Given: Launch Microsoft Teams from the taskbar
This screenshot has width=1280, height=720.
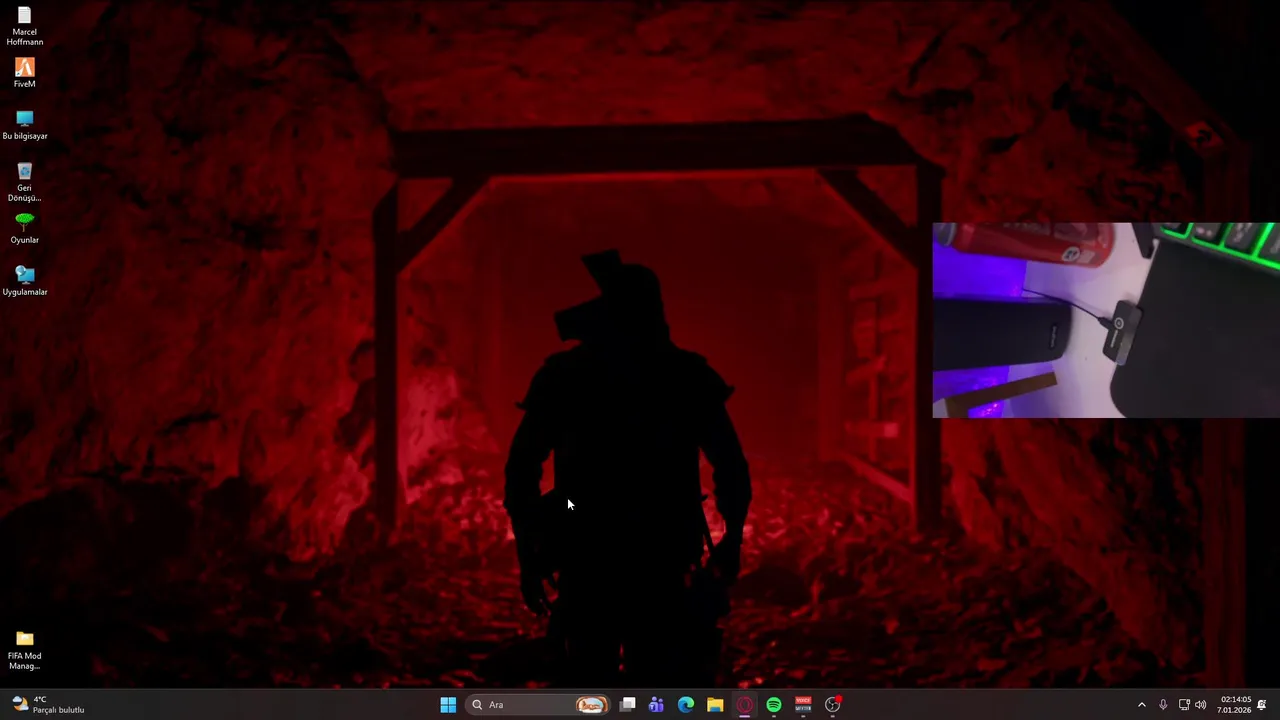Looking at the screenshot, I should click(x=656, y=705).
